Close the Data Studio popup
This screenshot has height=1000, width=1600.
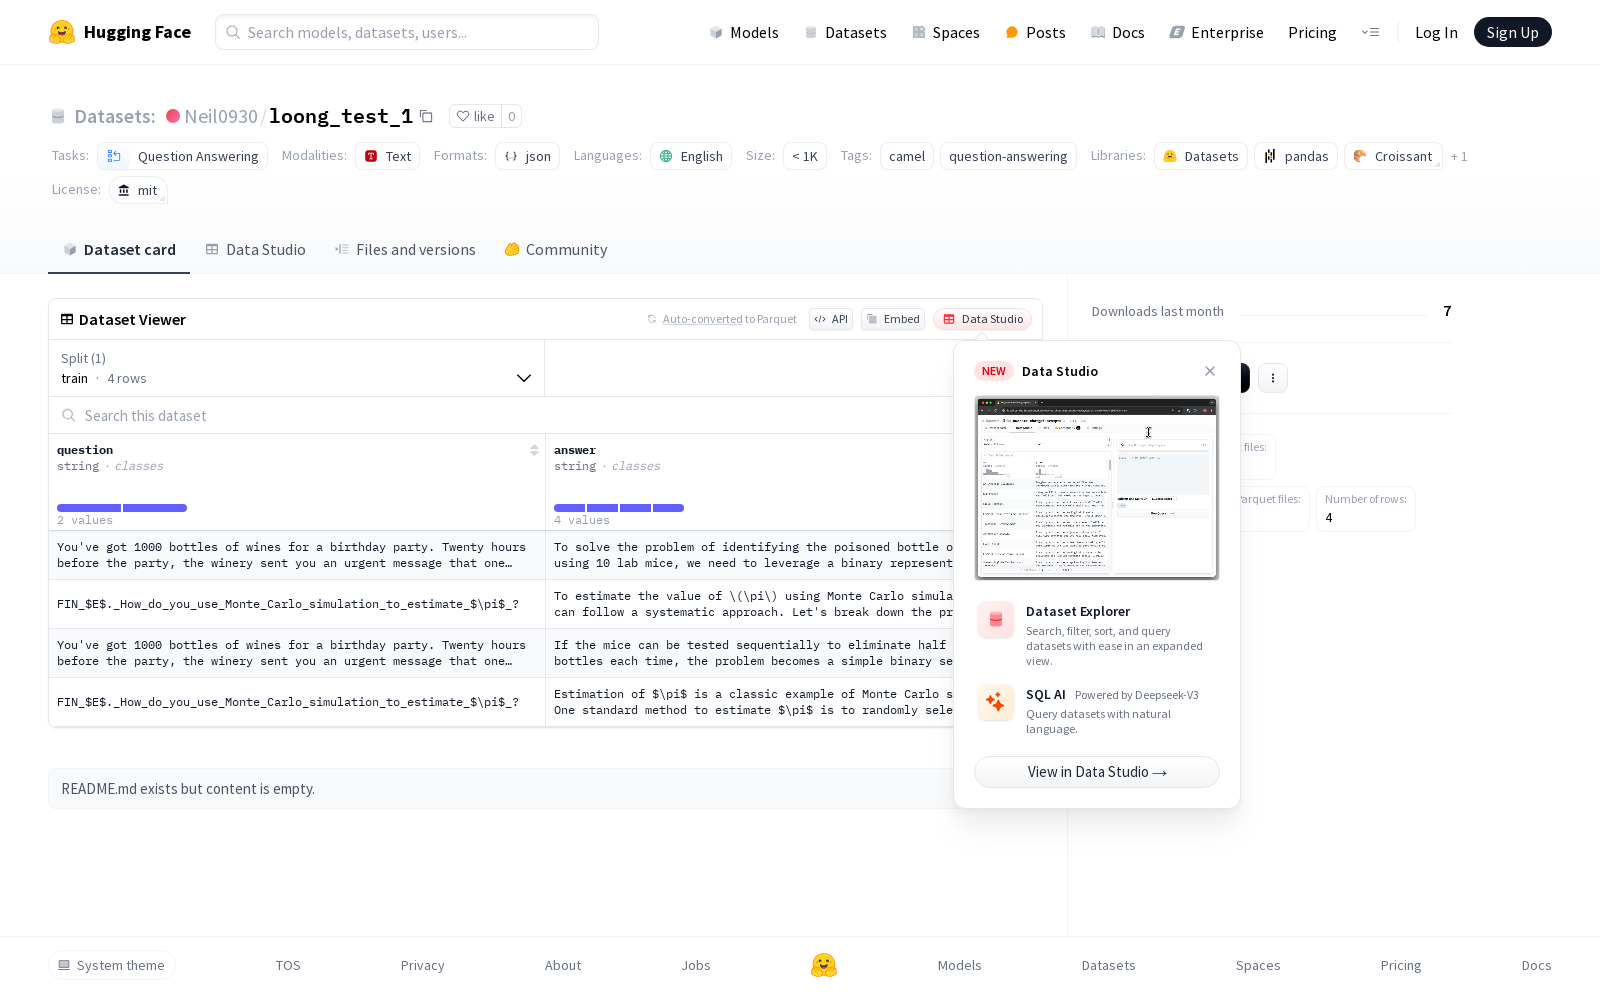(x=1210, y=371)
